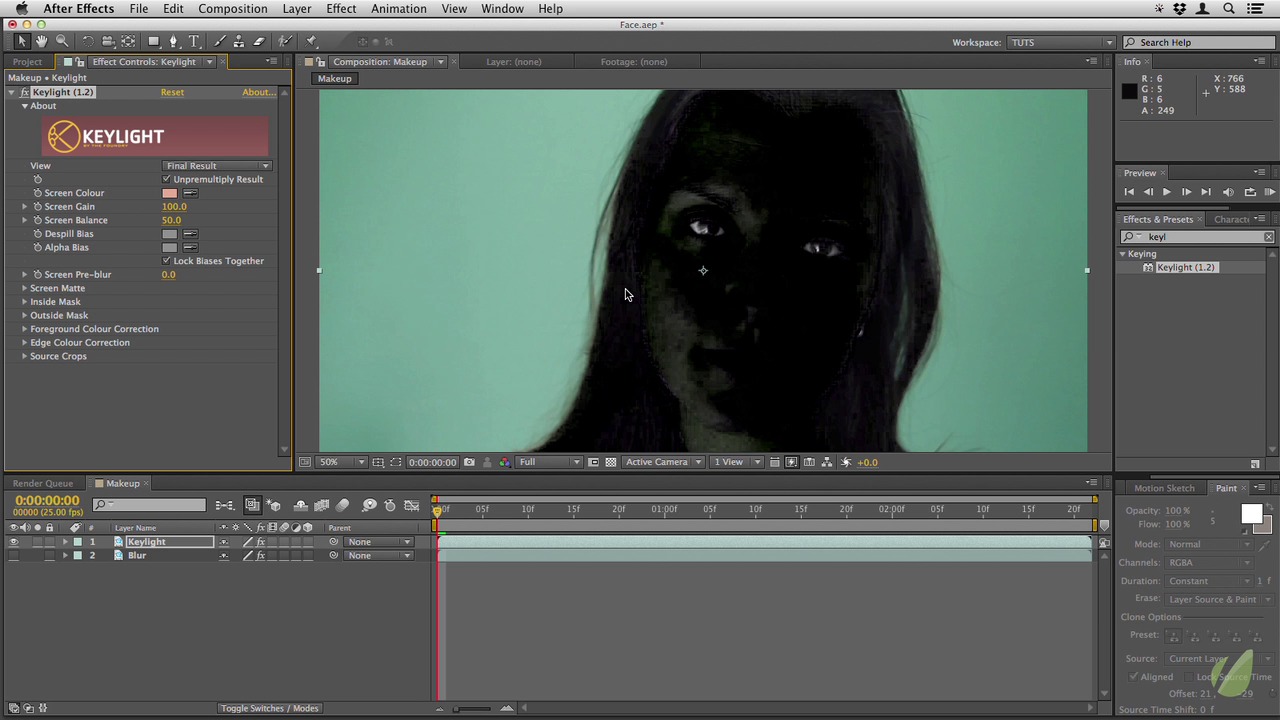This screenshot has height=720, width=1280.
Task: Select the Clone Stamp tool
Action: pos(238,41)
